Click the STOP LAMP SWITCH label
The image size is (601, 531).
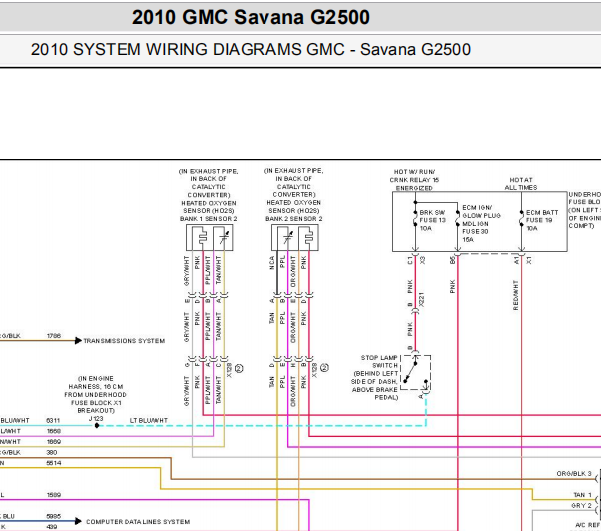point(379,362)
